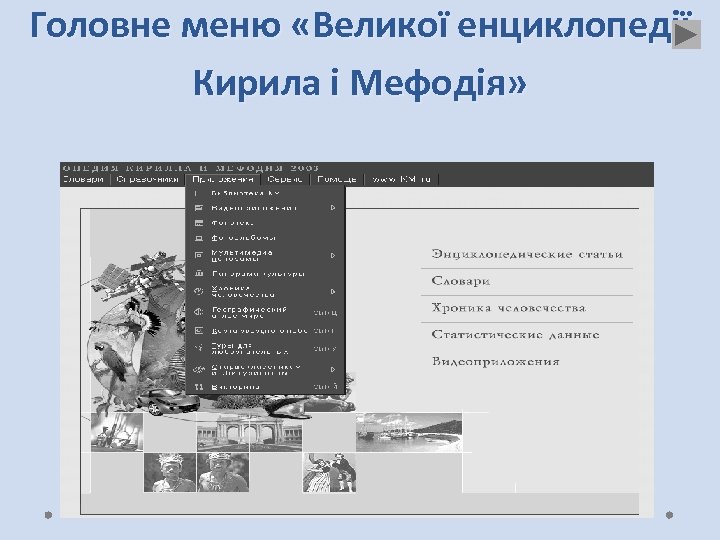Click the harbor with boats photo

click(409, 432)
